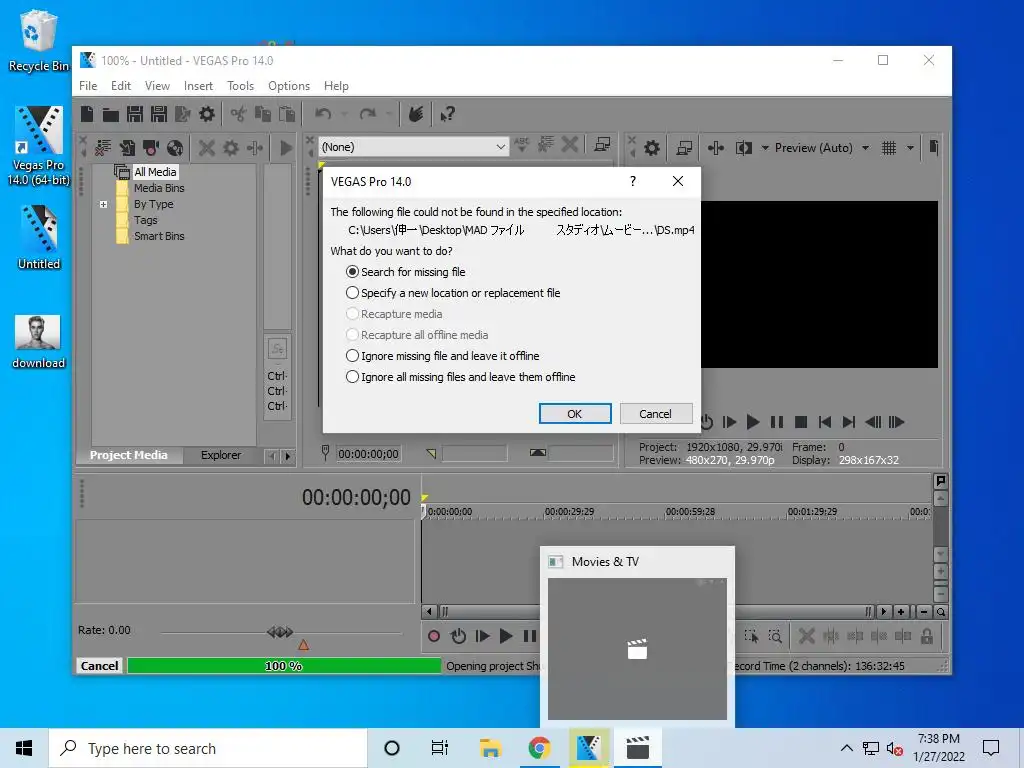1024x768 pixels.
Task: Click the Interactive Tutorials hand icon
Action: click(416, 114)
